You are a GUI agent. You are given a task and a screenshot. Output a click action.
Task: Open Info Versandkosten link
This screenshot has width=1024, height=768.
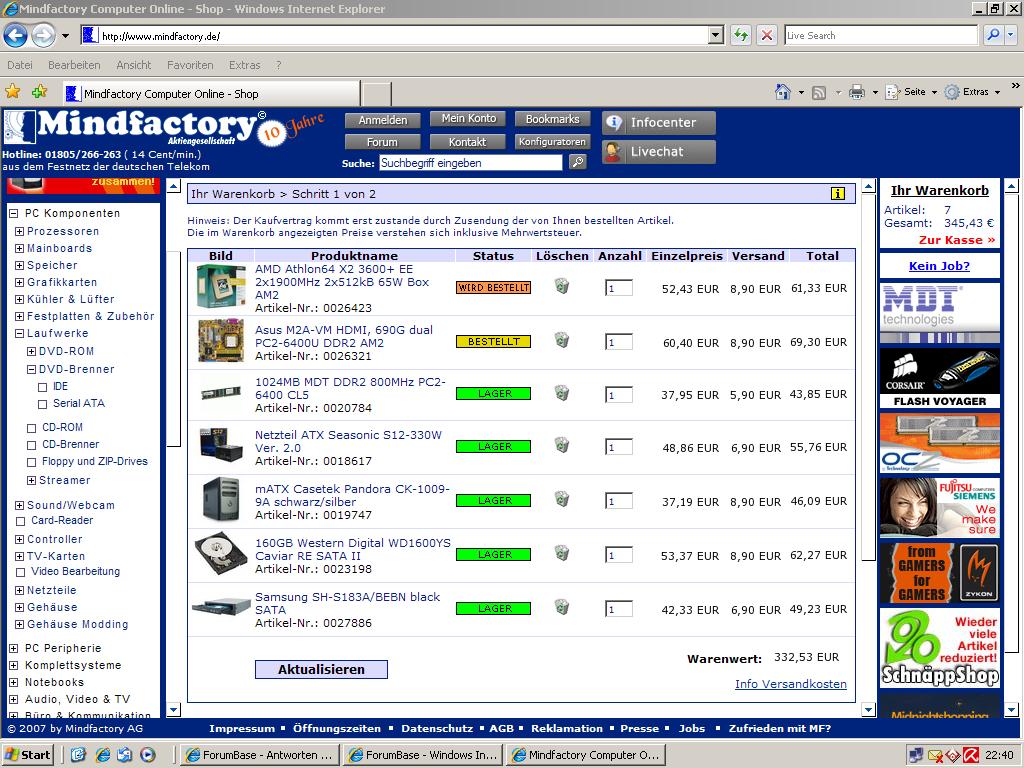point(790,684)
